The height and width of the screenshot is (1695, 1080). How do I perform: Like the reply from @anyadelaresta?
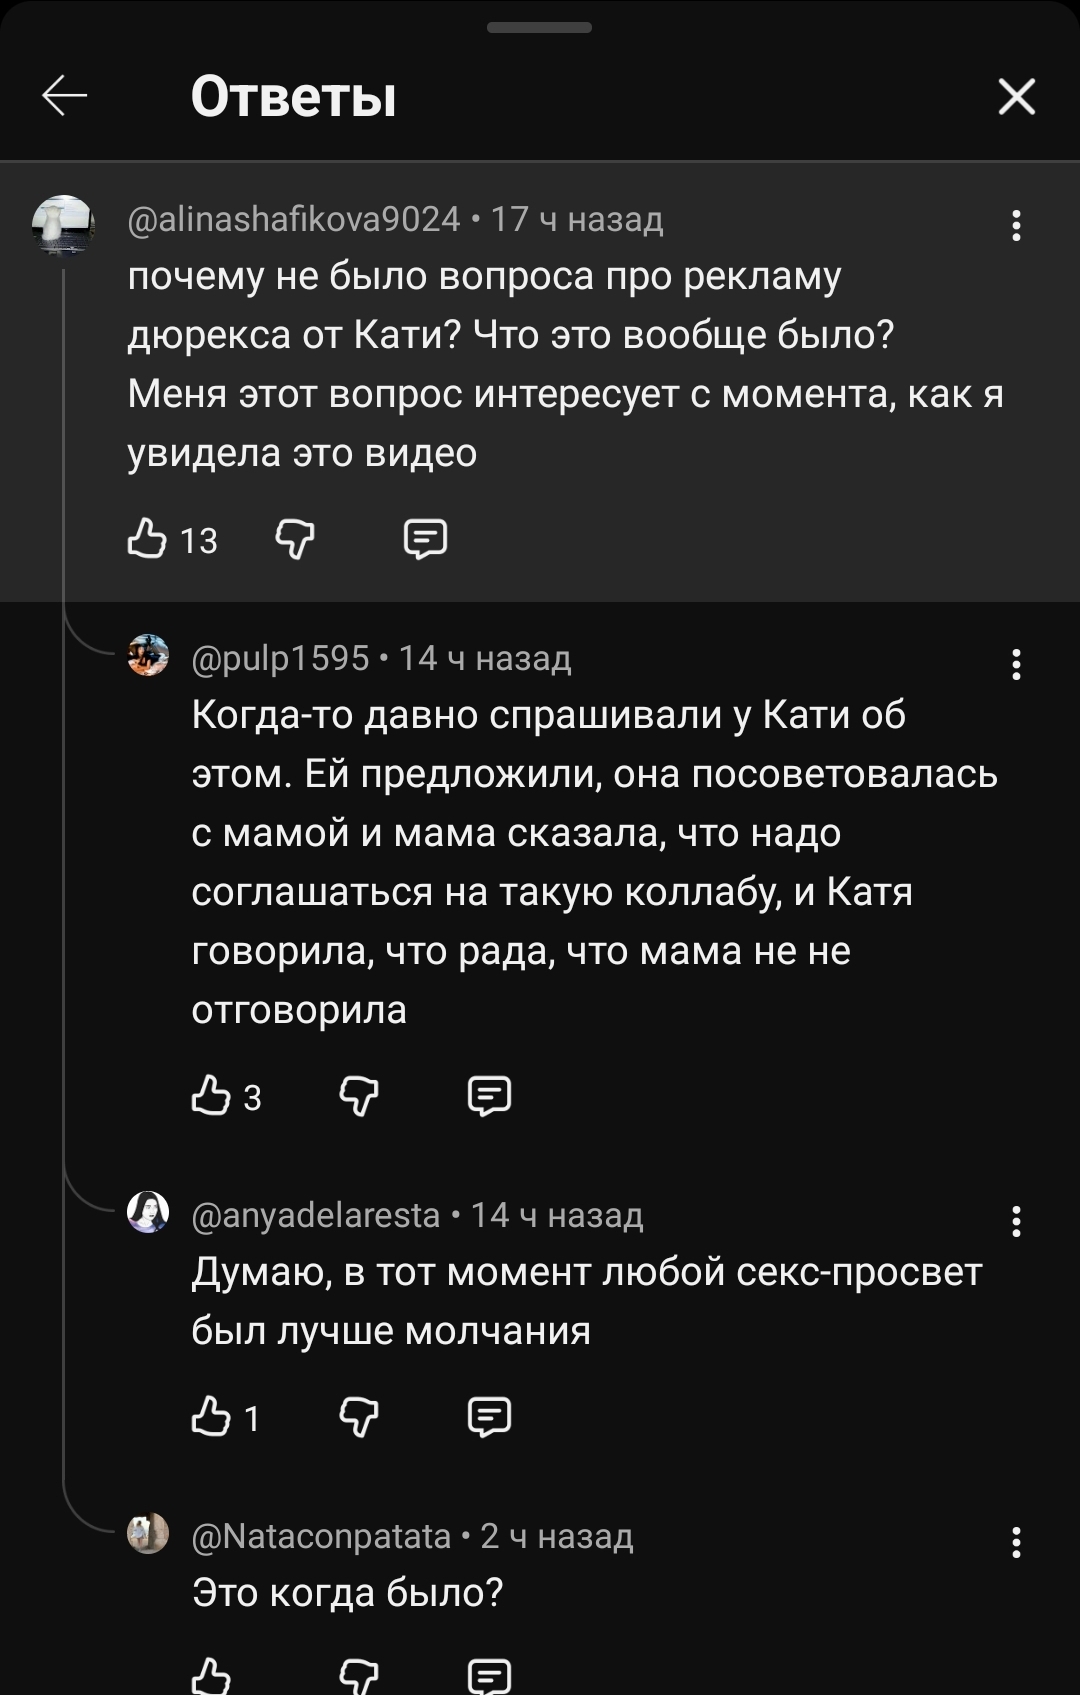pyautogui.click(x=211, y=1416)
